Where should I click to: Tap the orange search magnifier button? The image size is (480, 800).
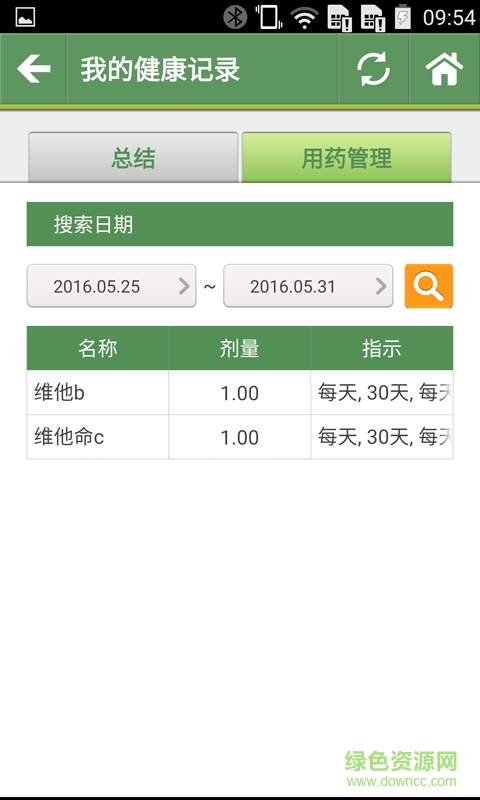click(x=428, y=286)
